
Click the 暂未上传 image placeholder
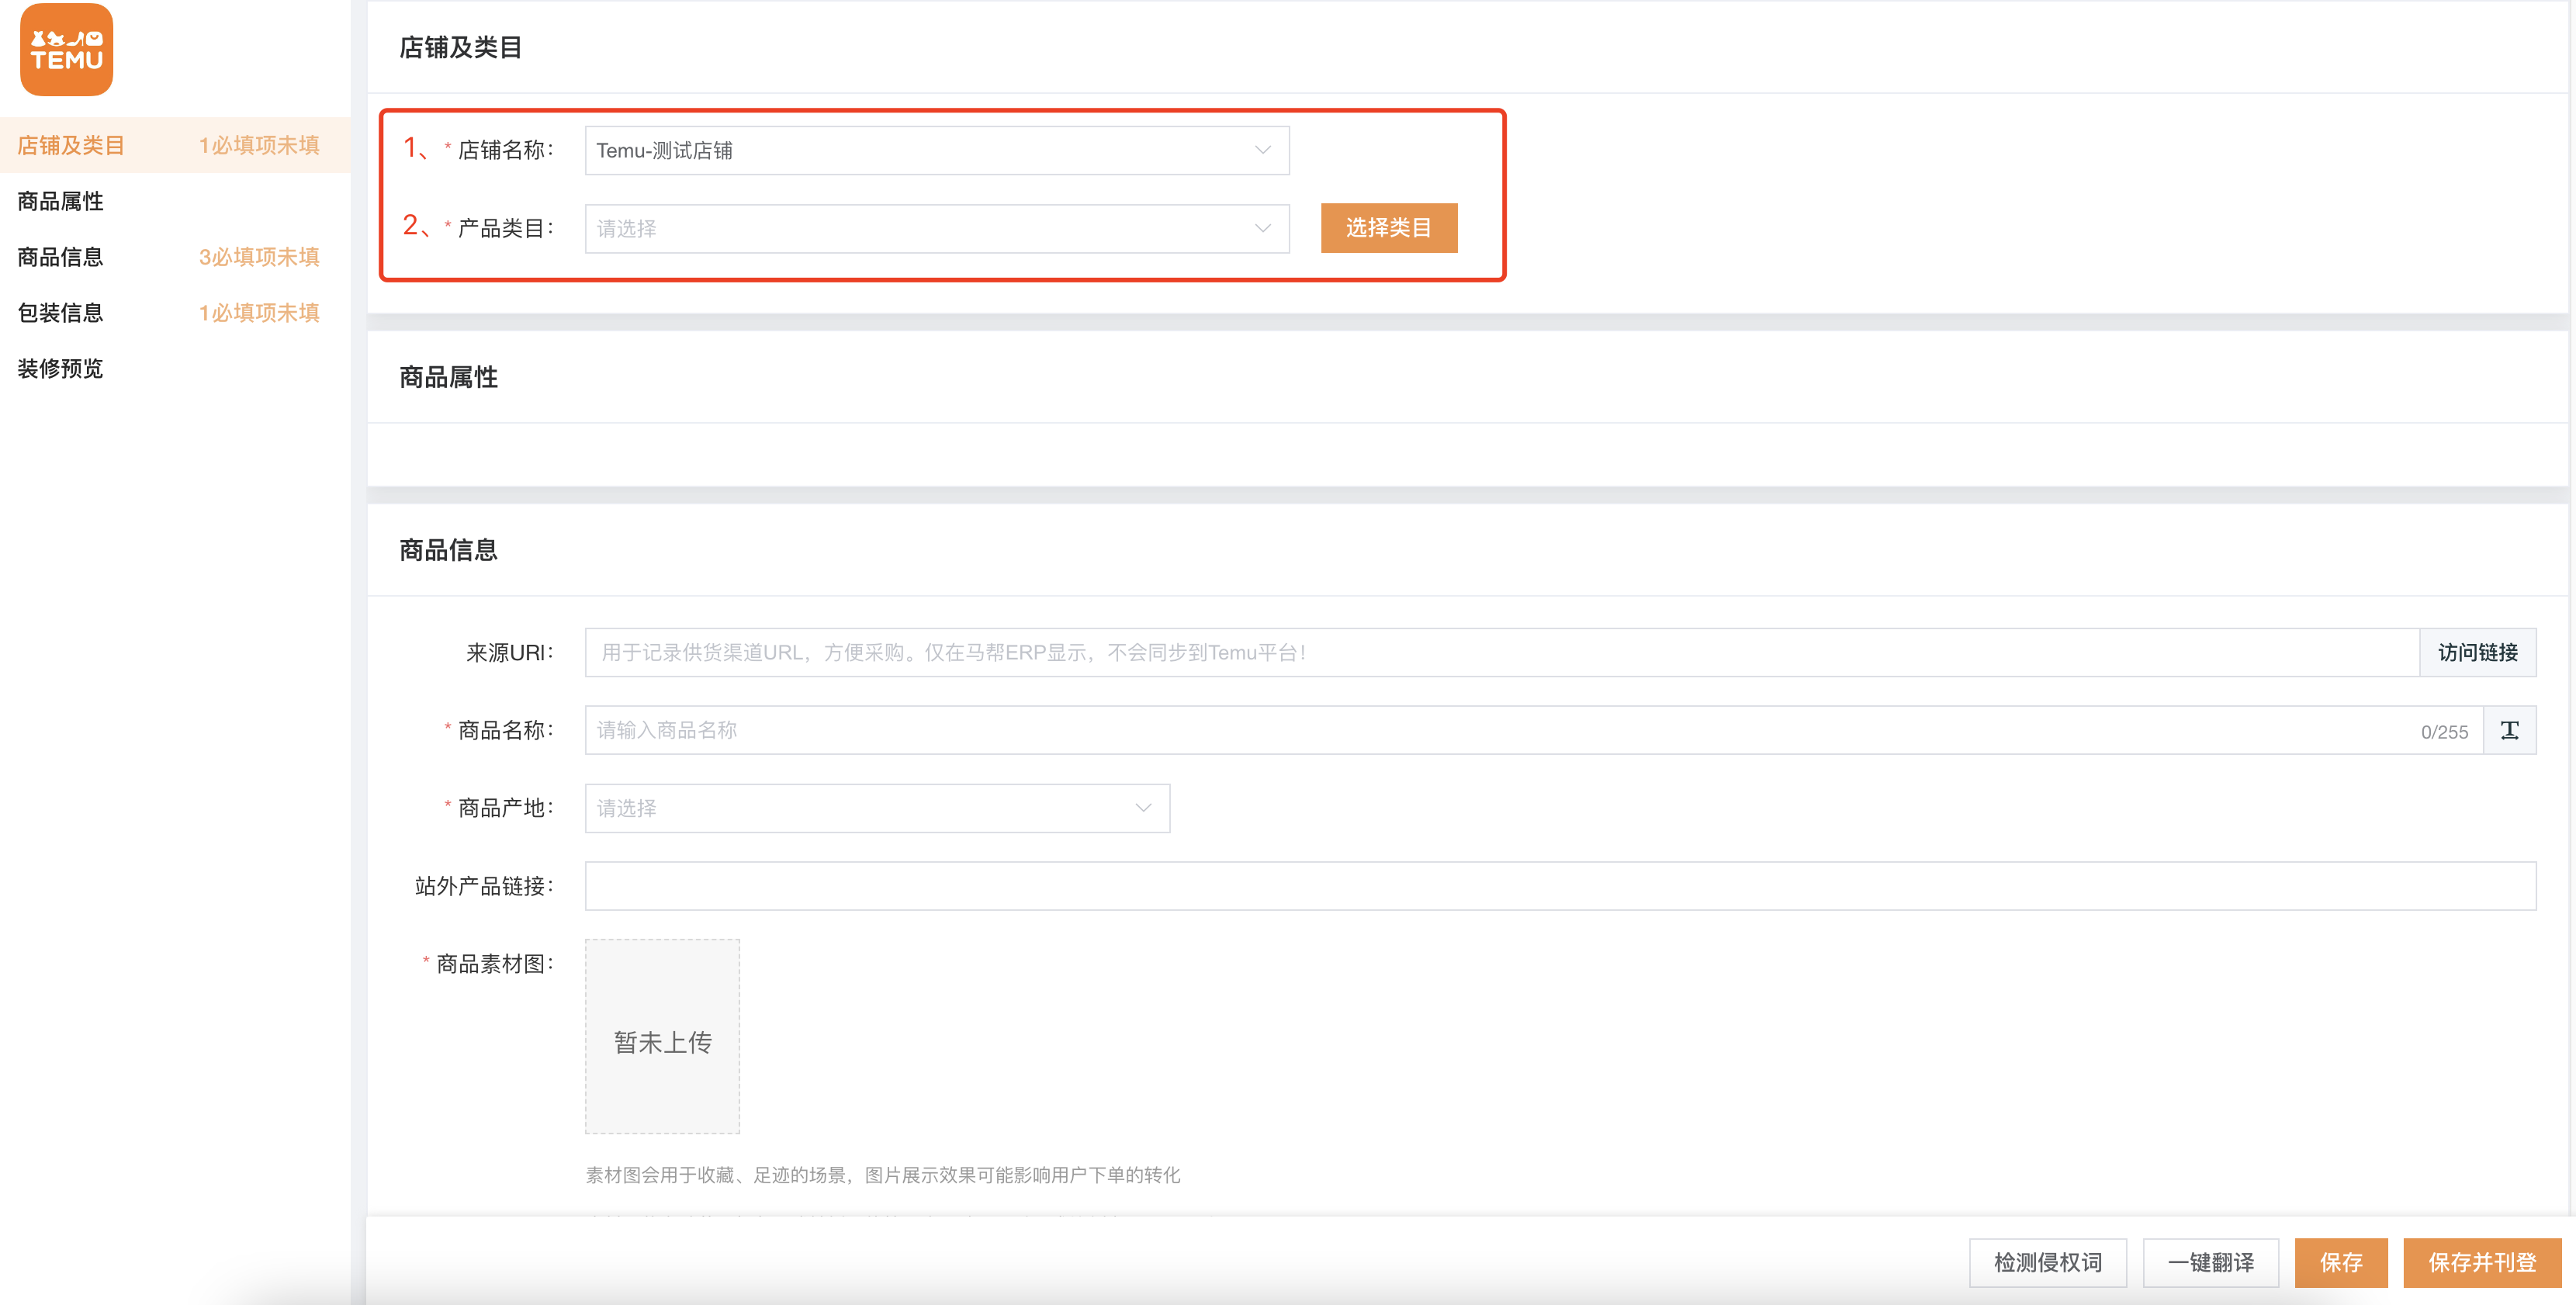coord(662,1036)
